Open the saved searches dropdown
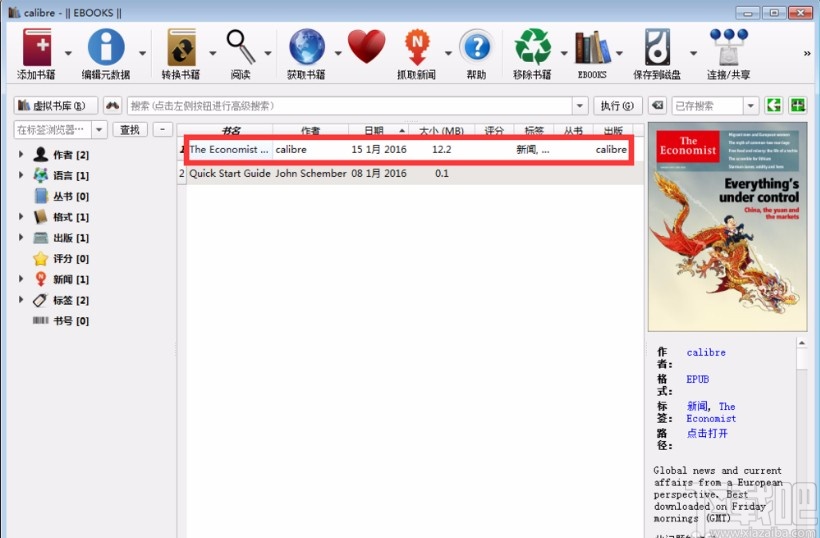Image resolution: width=820 pixels, height=538 pixels. [x=751, y=106]
